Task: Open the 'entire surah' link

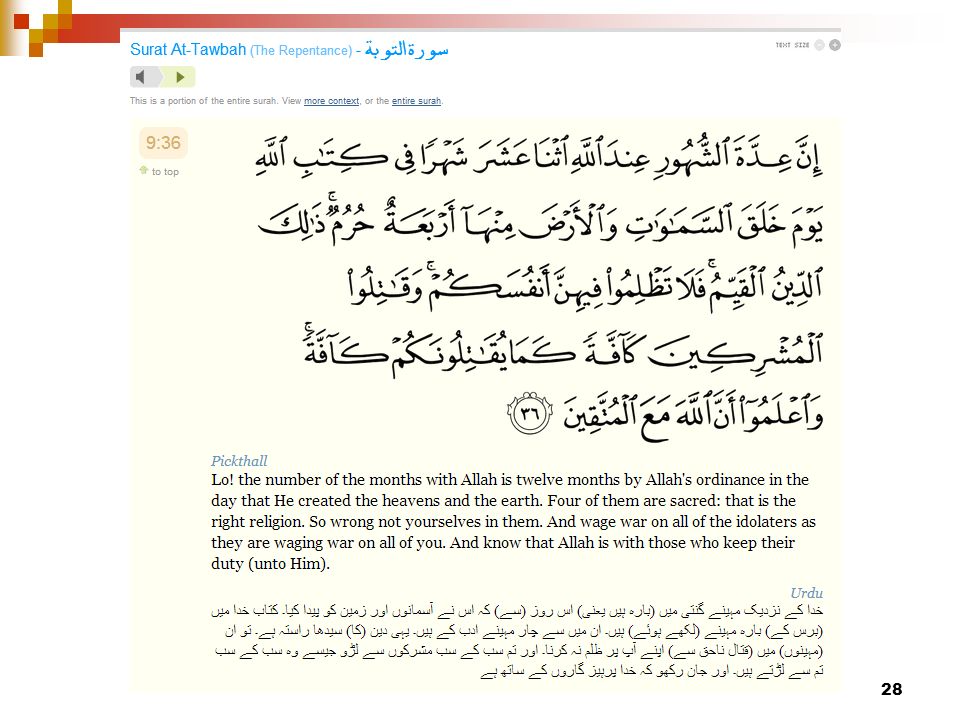Action: 416,101
